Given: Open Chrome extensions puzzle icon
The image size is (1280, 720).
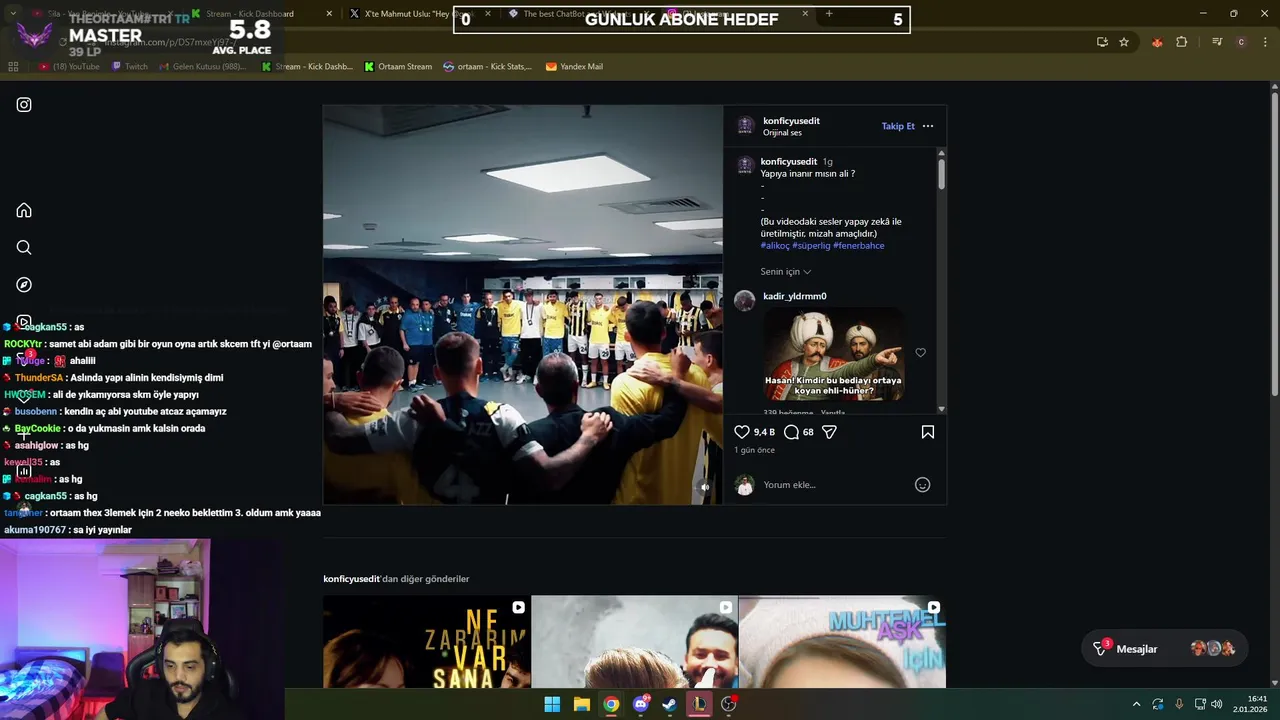Looking at the screenshot, I should click(x=1182, y=42).
